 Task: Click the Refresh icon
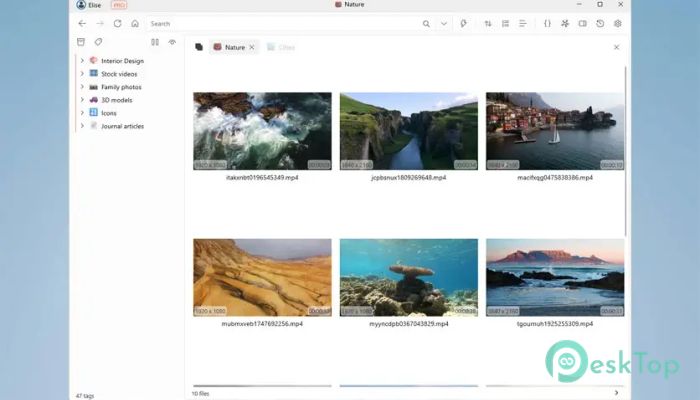point(117,23)
